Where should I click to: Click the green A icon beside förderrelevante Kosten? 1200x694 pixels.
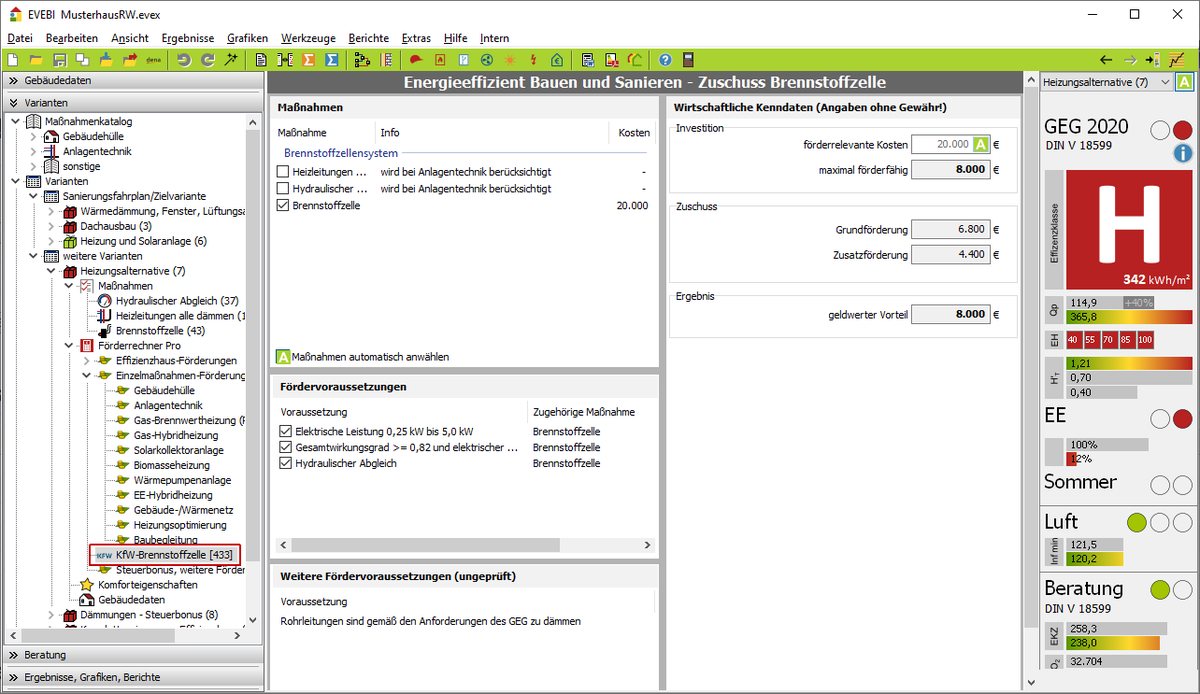pyautogui.click(x=981, y=144)
